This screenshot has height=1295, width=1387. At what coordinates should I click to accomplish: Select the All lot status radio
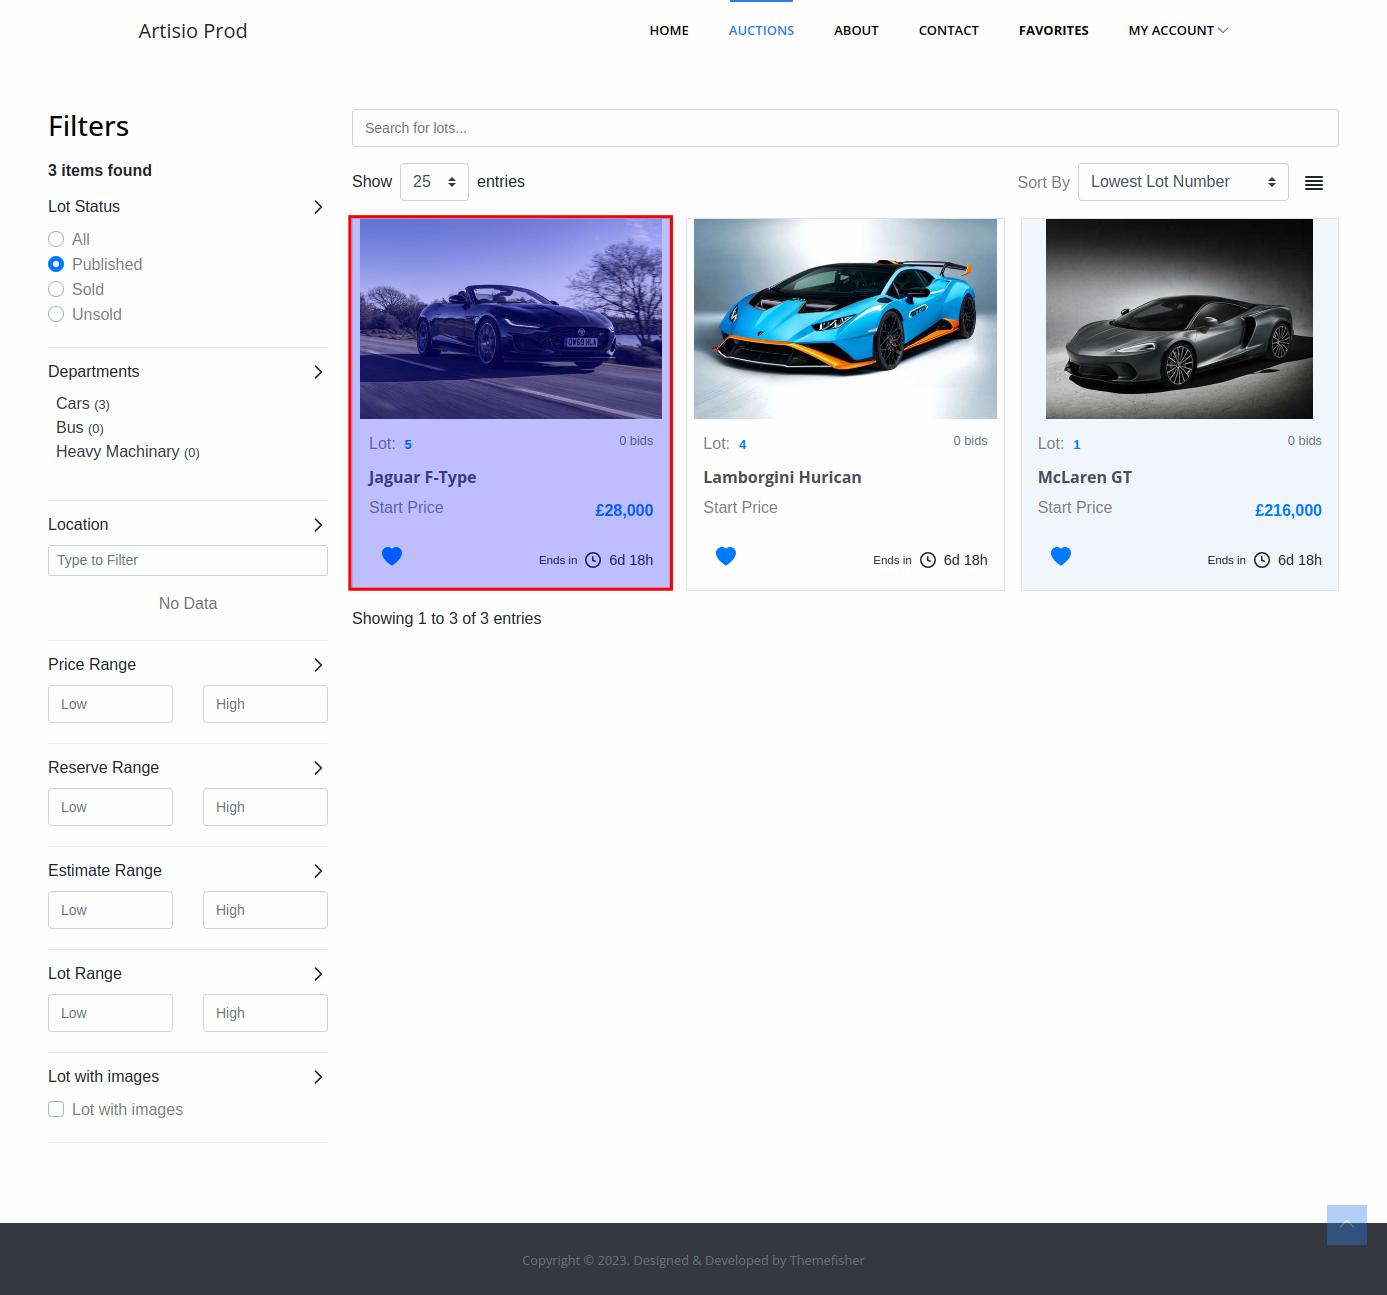pyautogui.click(x=56, y=239)
